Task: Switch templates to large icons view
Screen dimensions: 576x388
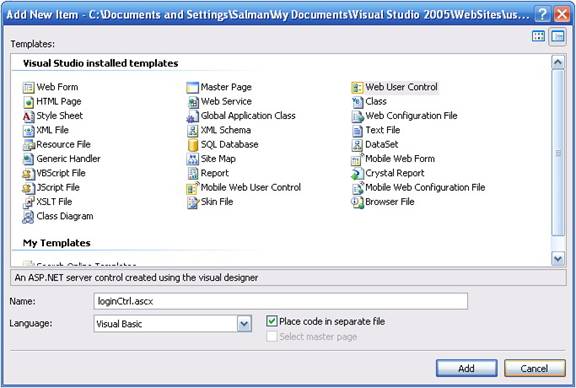Action: pos(539,36)
